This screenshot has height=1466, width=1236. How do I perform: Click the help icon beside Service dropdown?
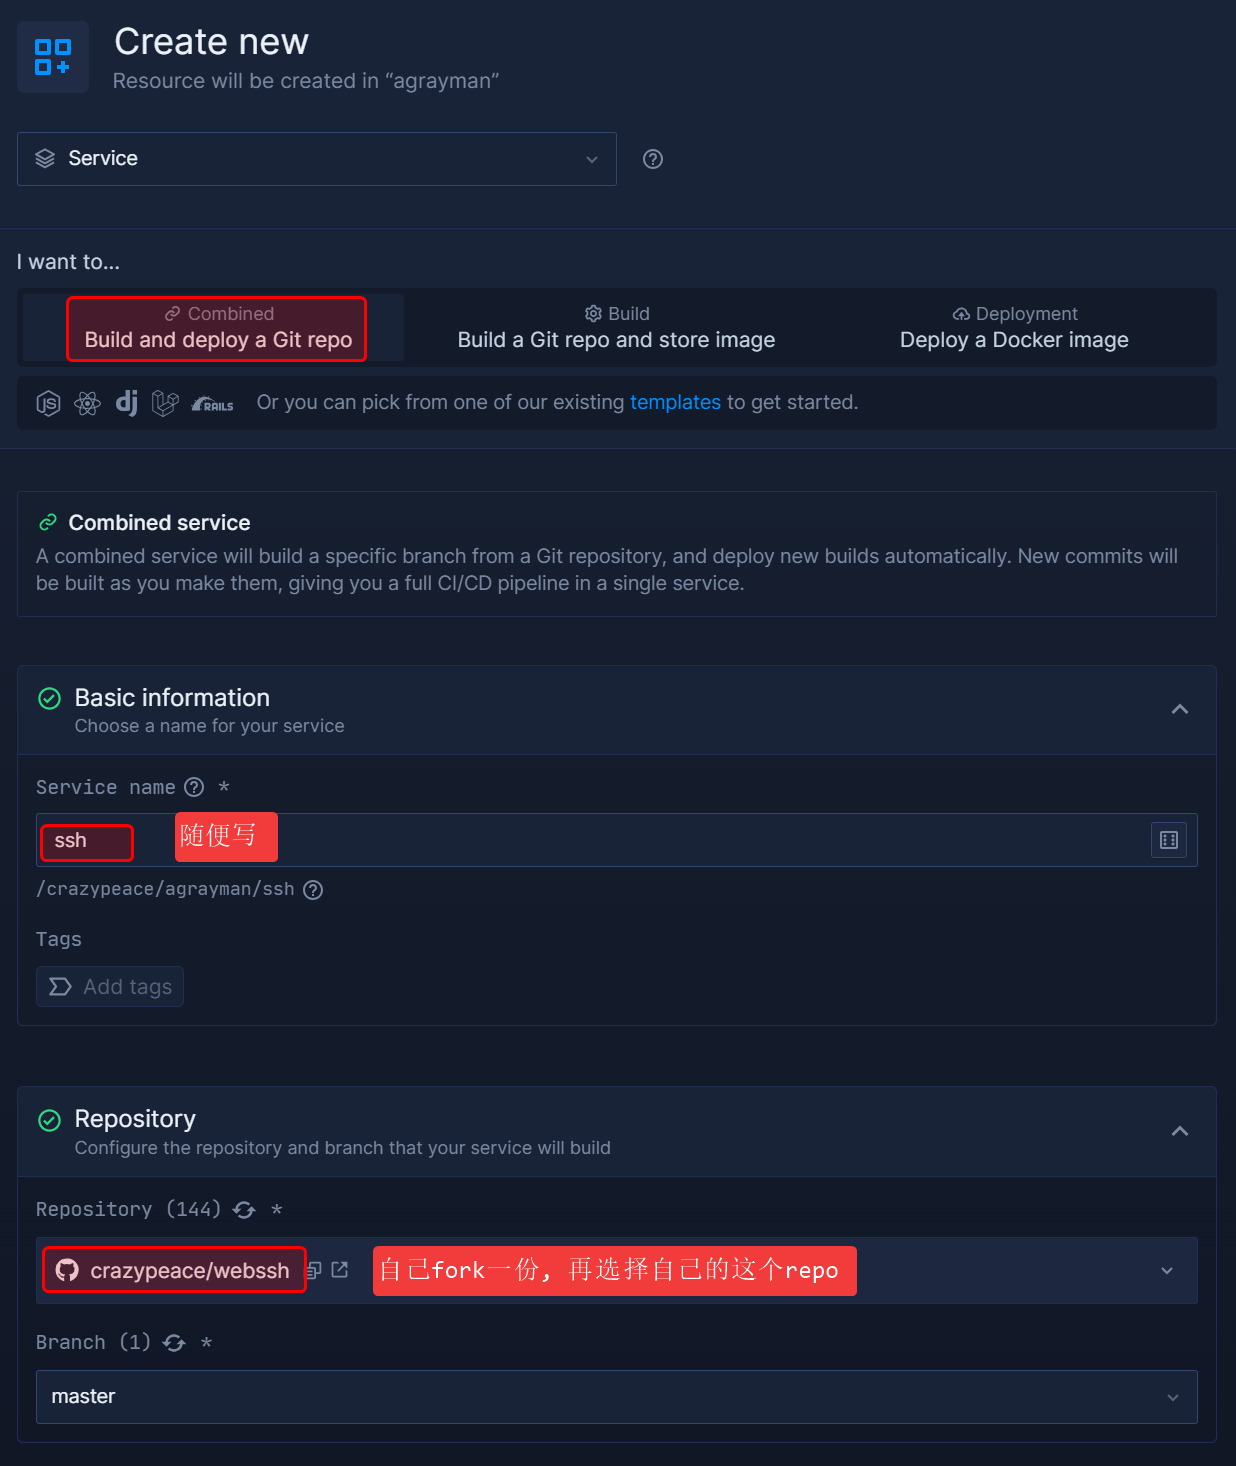(x=653, y=159)
